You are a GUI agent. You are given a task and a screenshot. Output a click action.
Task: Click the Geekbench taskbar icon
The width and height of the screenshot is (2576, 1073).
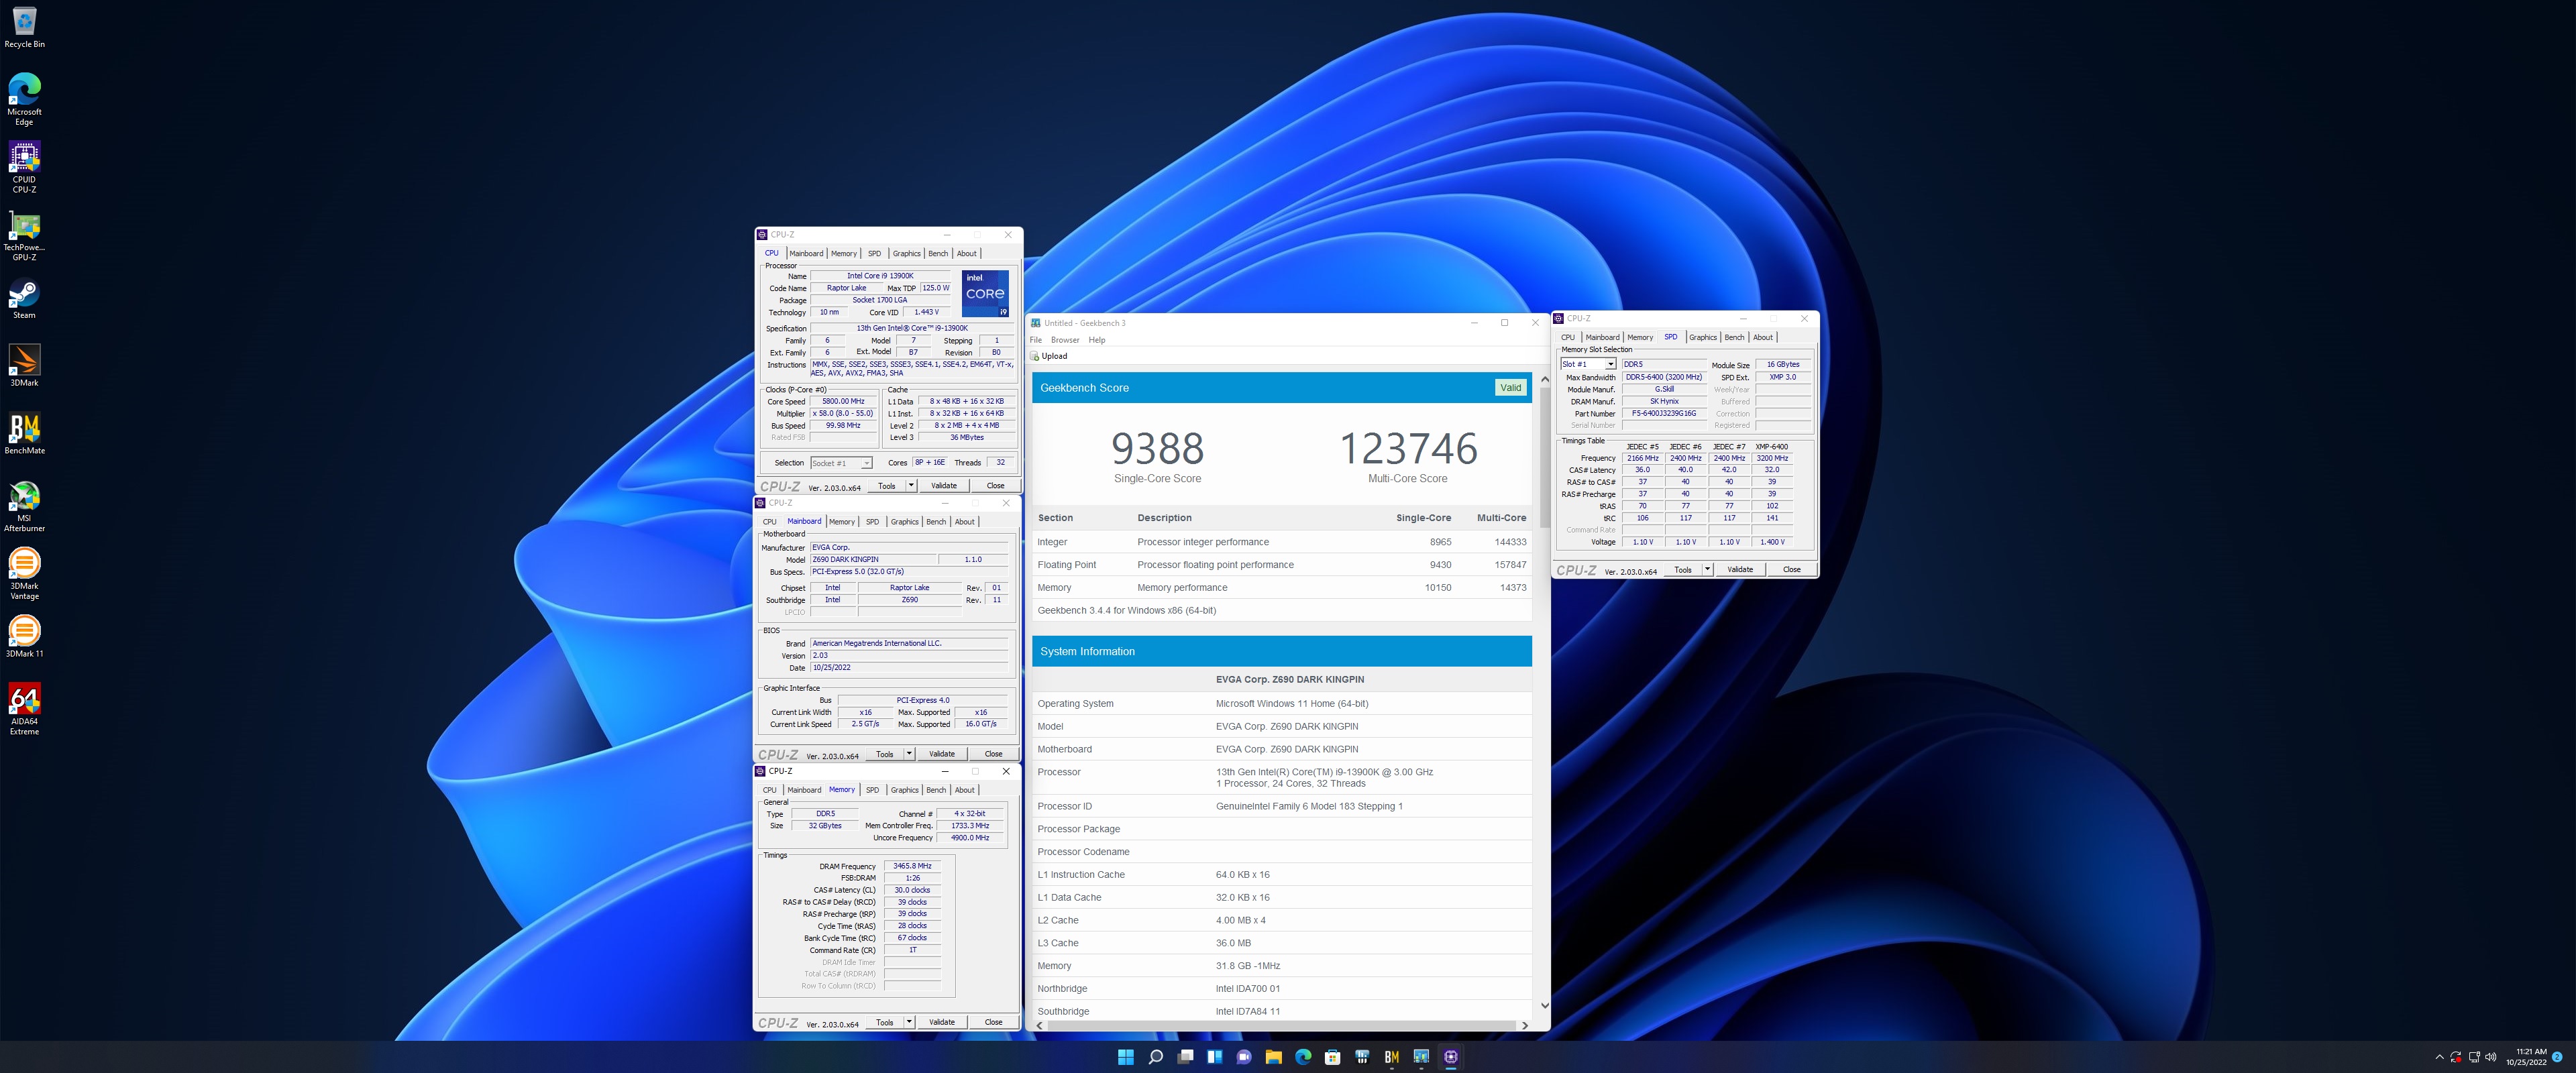pyautogui.click(x=1421, y=1057)
